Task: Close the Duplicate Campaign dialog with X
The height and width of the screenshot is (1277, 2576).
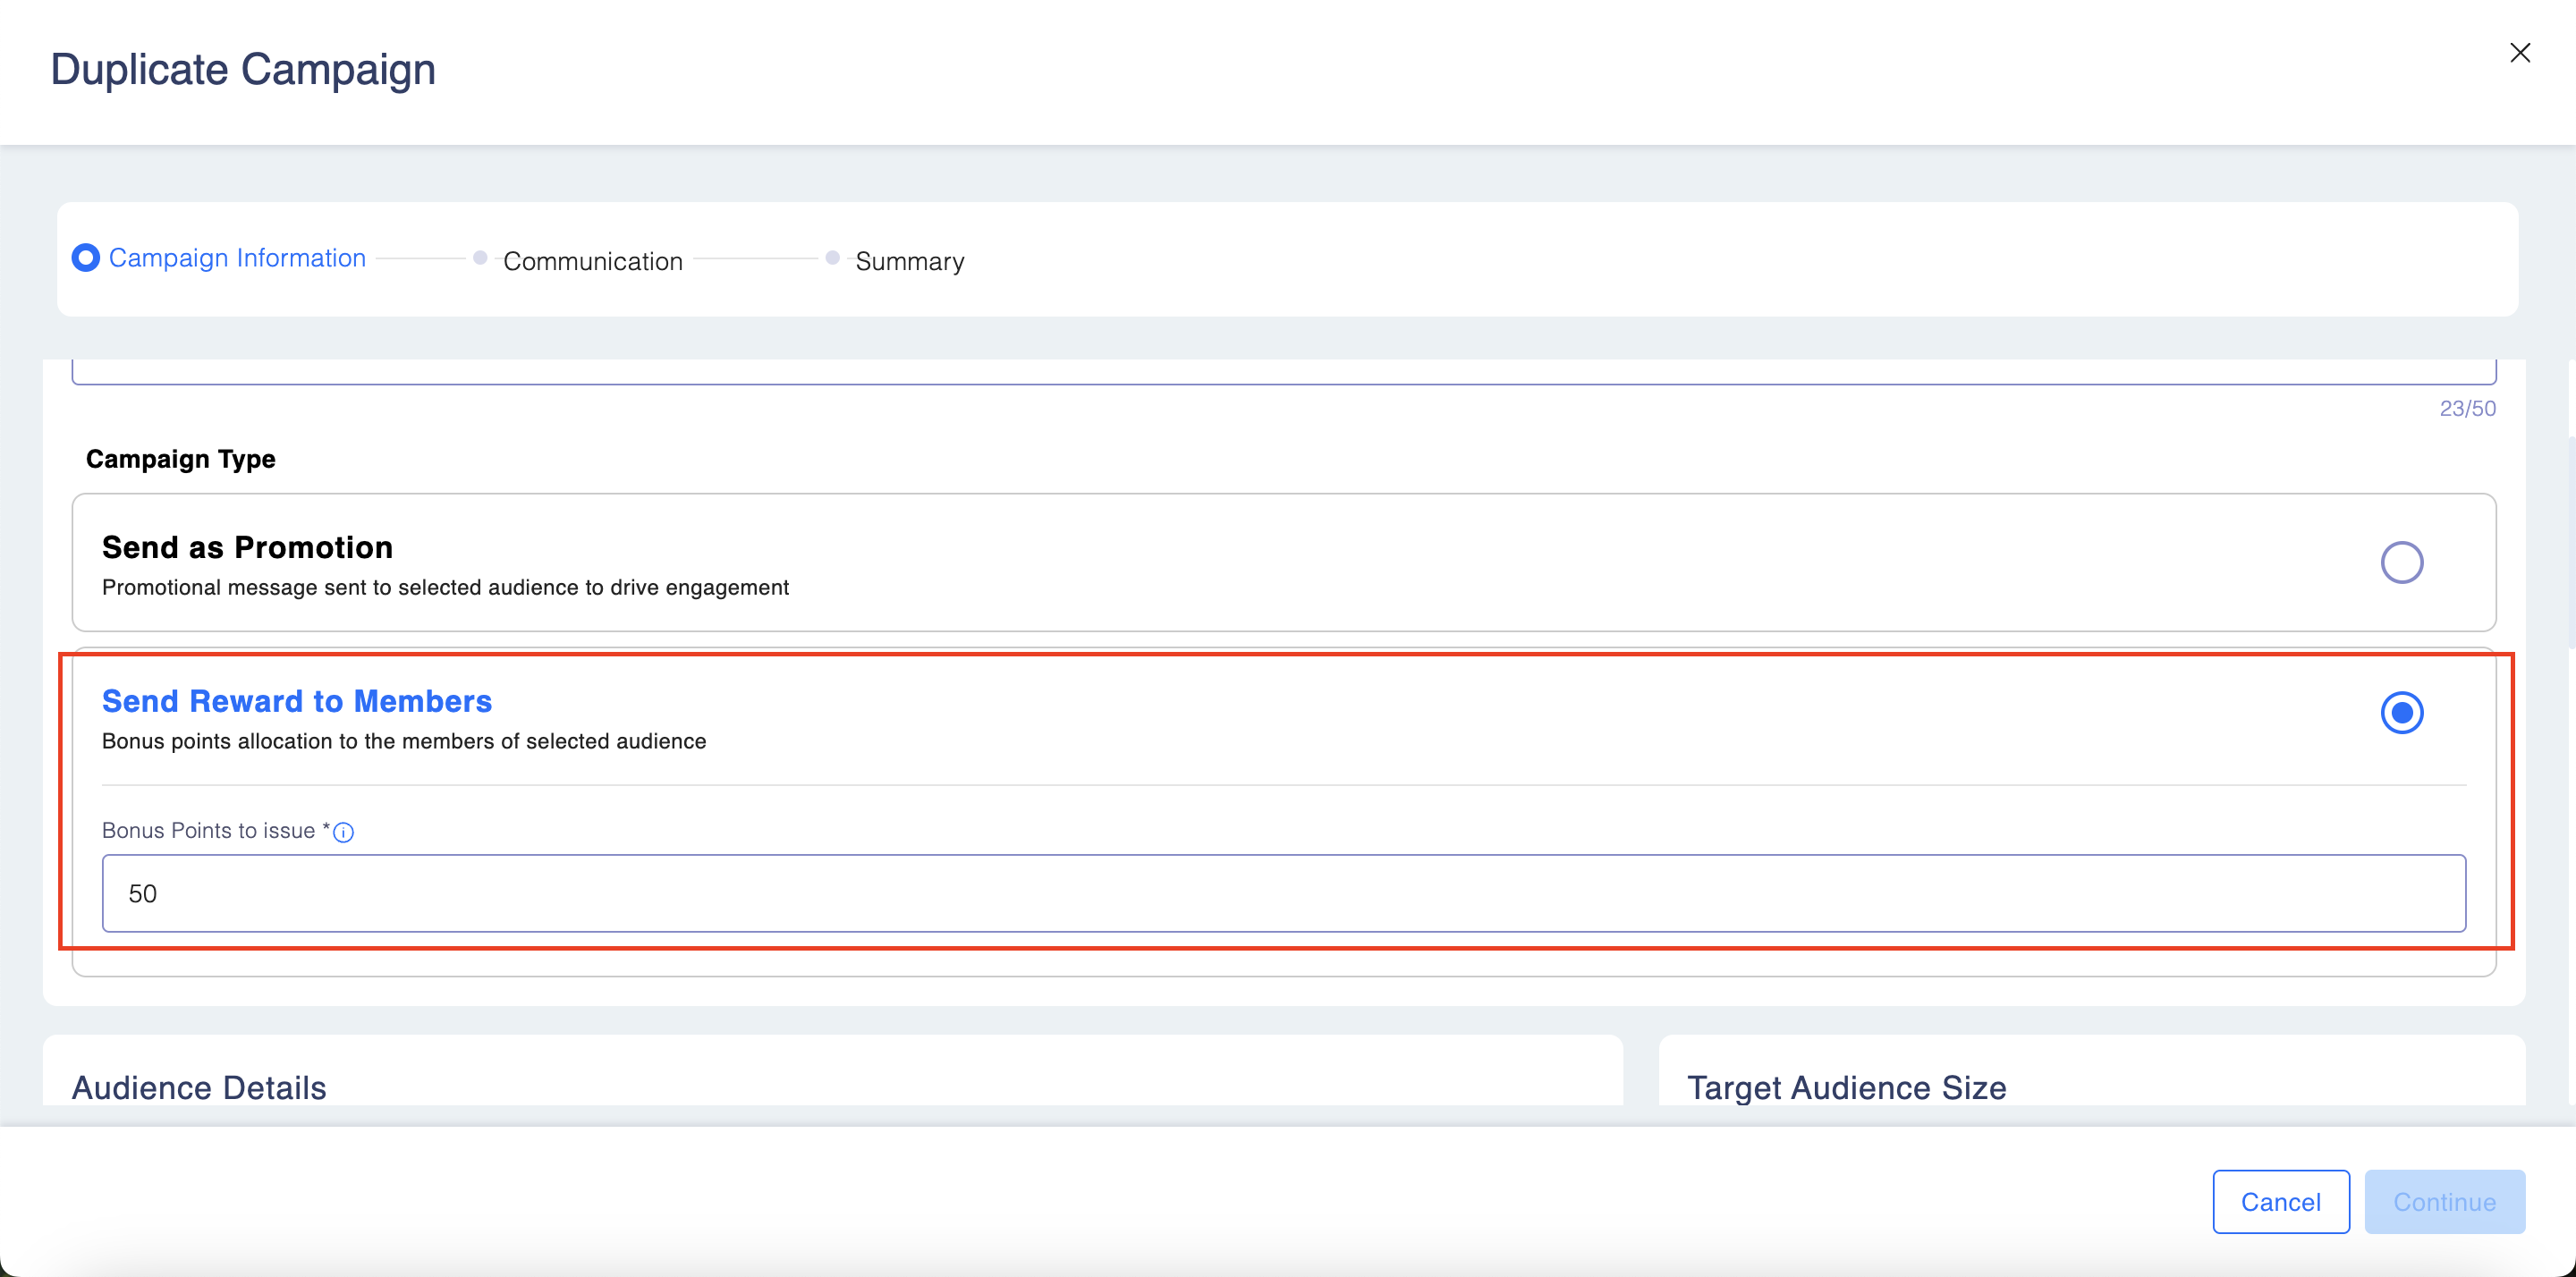Action: click(2519, 53)
